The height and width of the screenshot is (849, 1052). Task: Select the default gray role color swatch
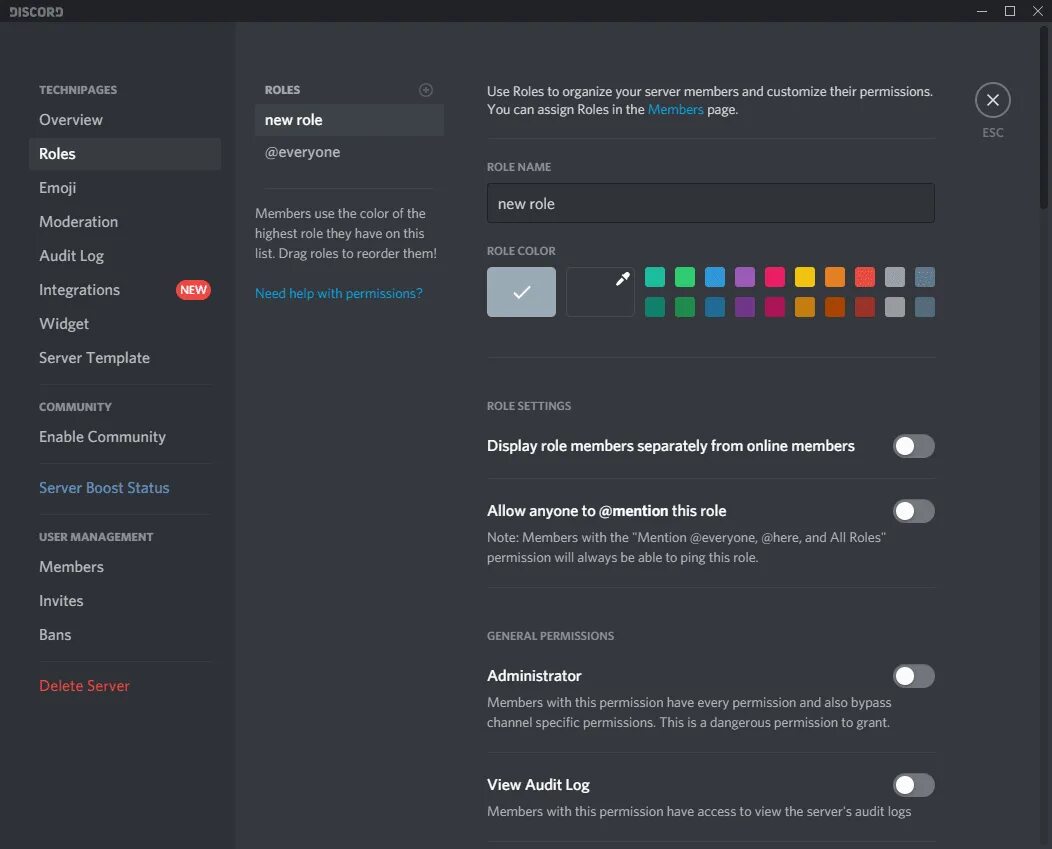tap(521, 292)
